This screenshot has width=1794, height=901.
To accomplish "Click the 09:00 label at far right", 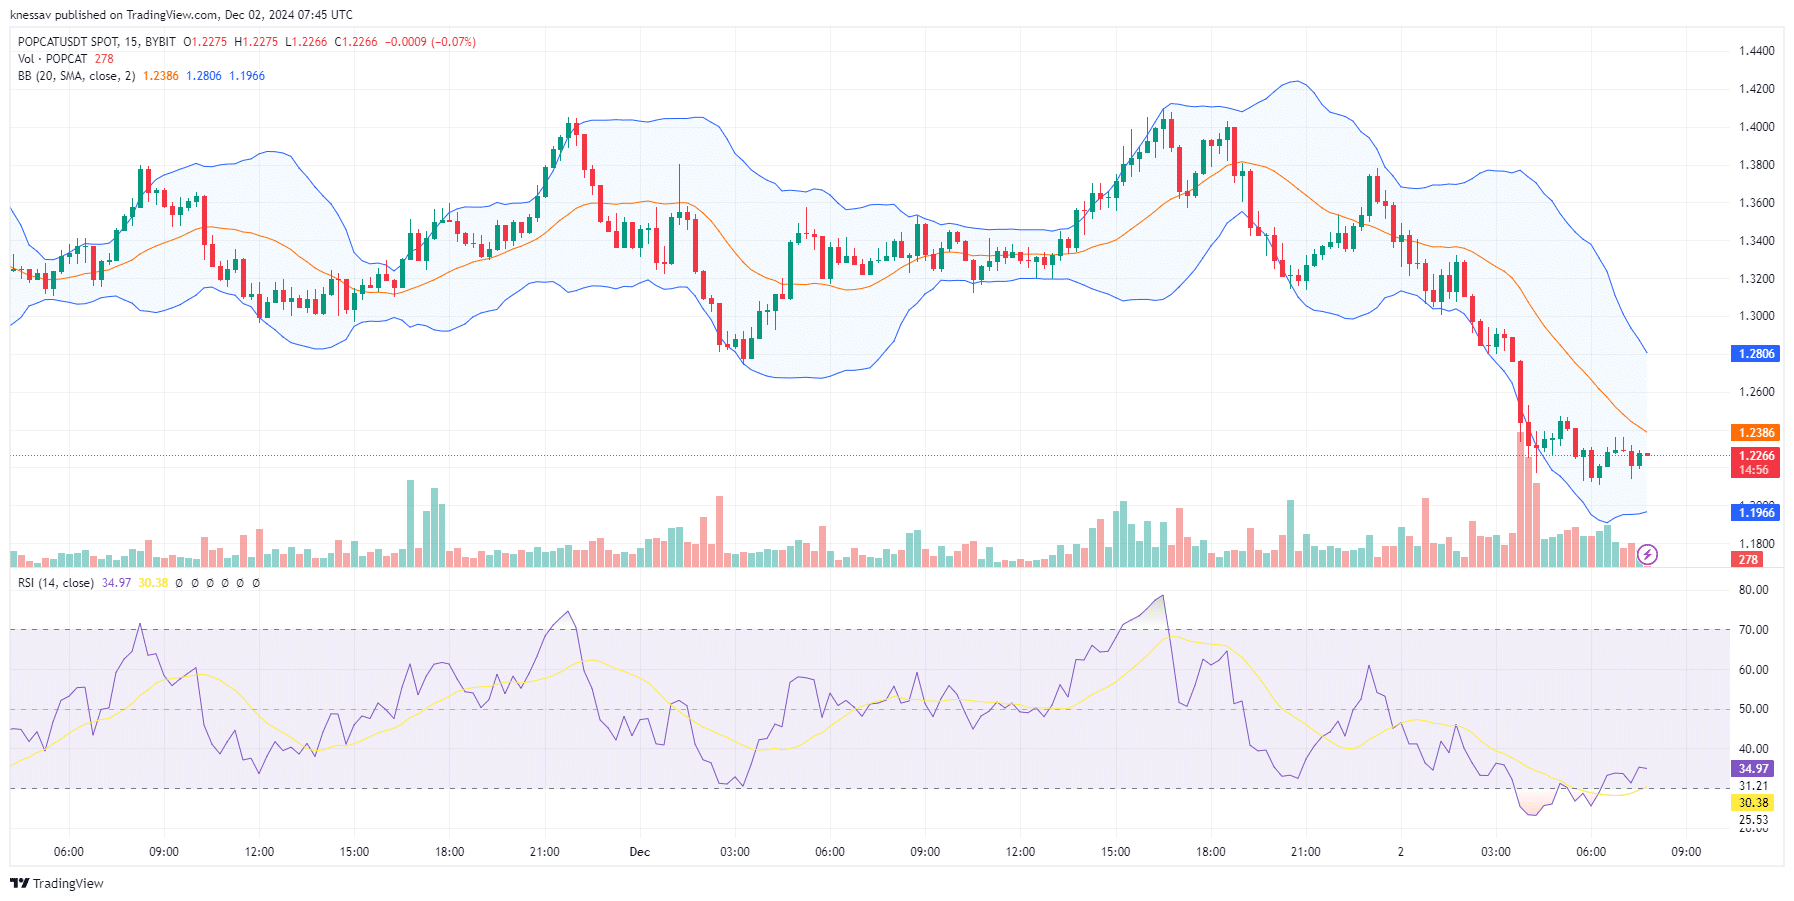I will (1686, 852).
